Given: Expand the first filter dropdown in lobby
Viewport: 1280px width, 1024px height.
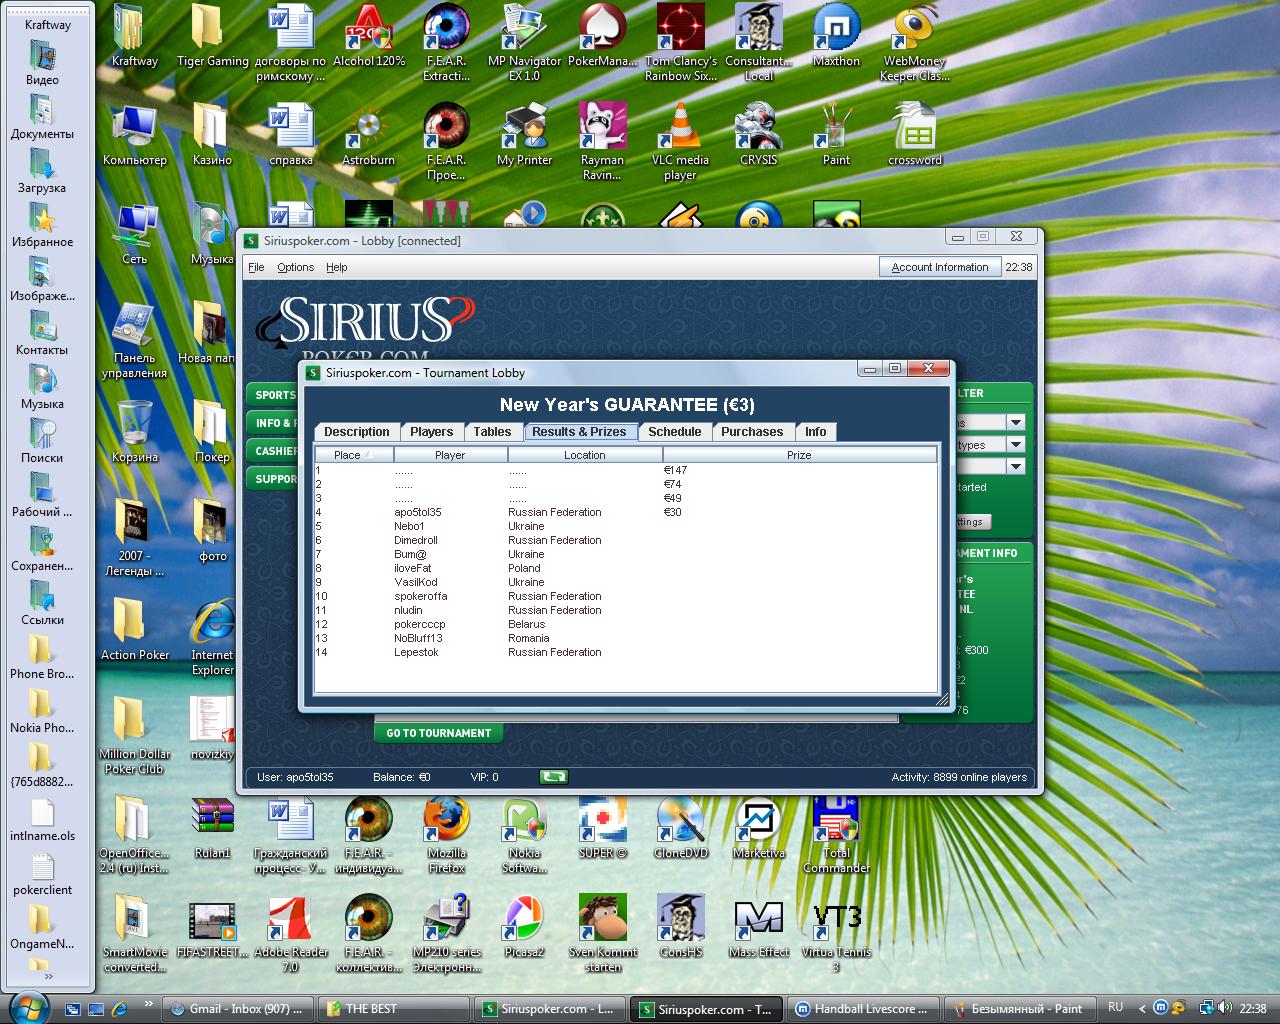Looking at the screenshot, I should coord(1015,422).
